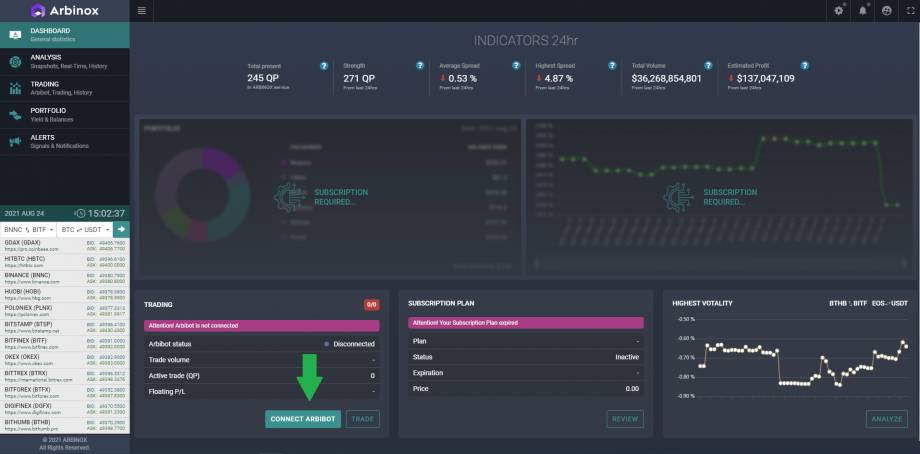Open the settings gear in top bar

pyautogui.click(x=839, y=11)
